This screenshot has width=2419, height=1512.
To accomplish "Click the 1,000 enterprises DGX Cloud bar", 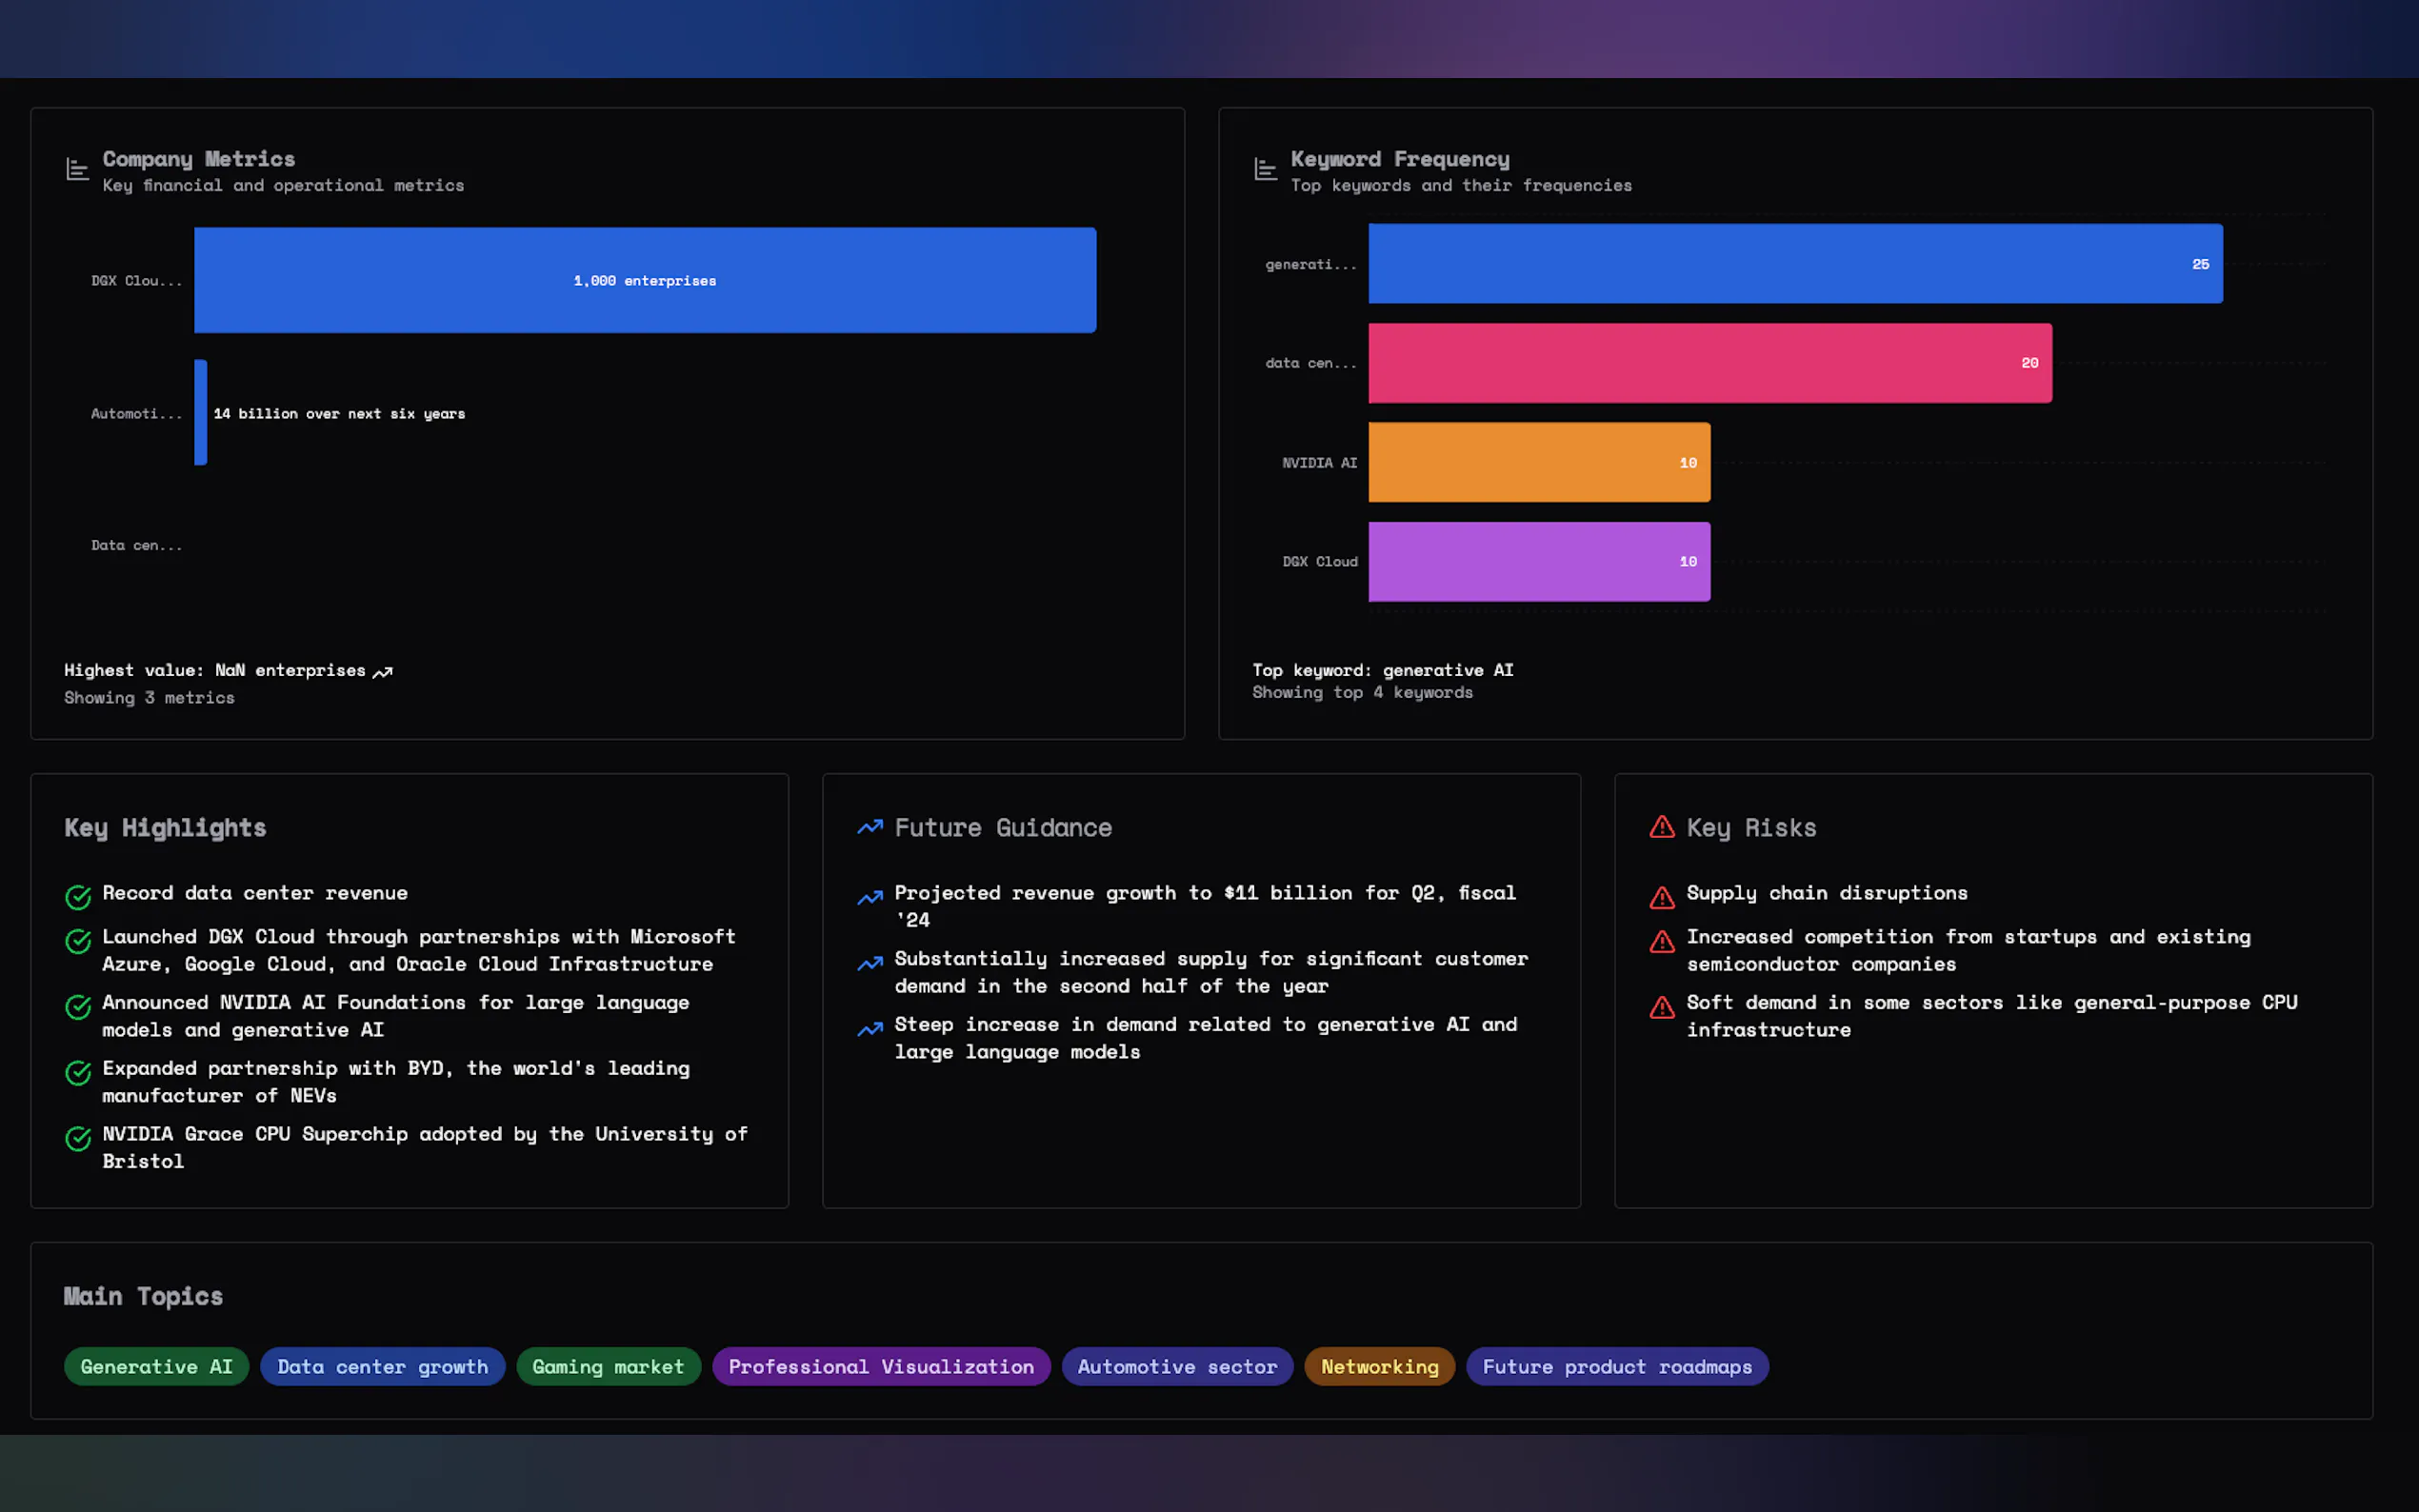I will click(x=644, y=280).
